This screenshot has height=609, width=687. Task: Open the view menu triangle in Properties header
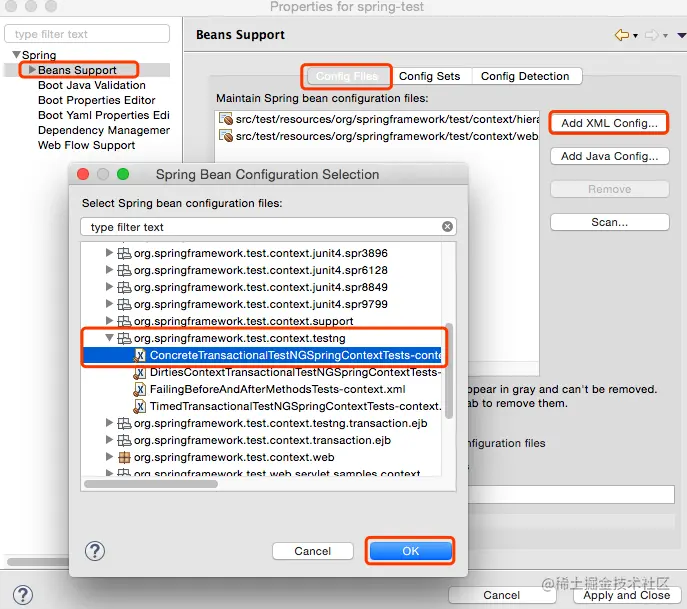[x=682, y=35]
